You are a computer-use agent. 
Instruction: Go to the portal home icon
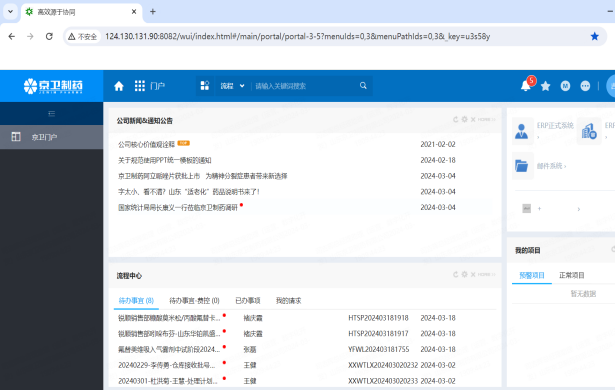click(x=119, y=86)
